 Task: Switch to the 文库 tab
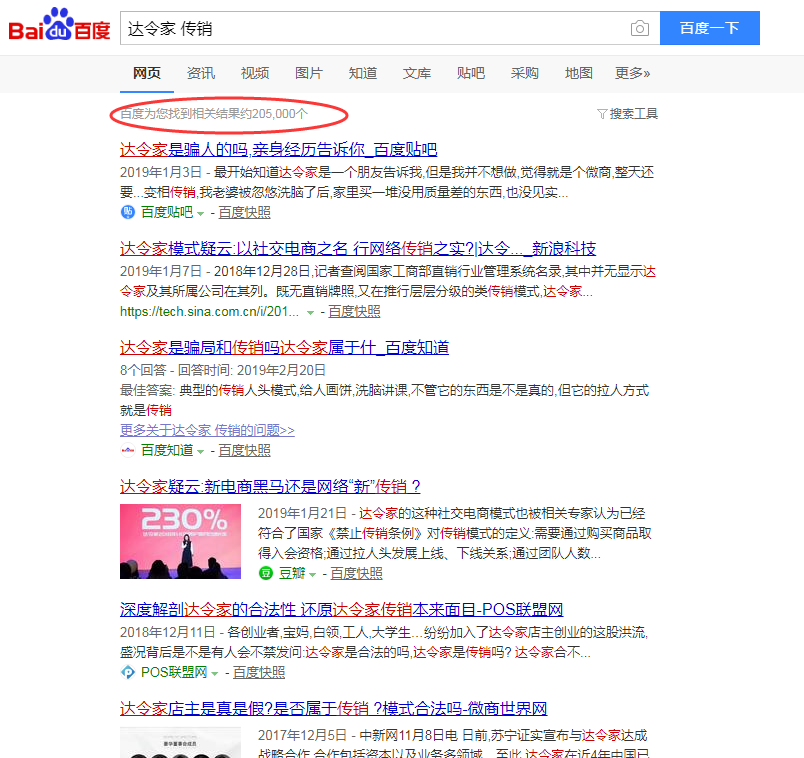tap(417, 73)
